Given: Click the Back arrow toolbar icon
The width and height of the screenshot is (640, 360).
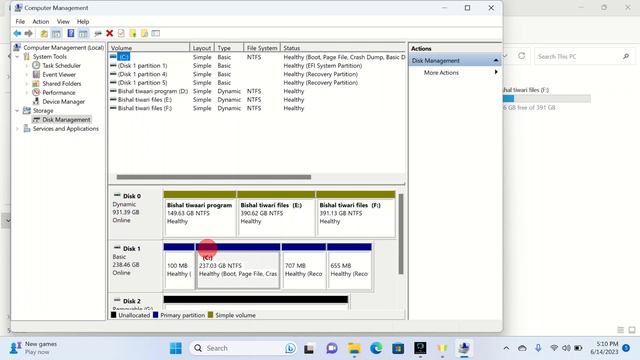Looking at the screenshot, I should pos(17,33).
